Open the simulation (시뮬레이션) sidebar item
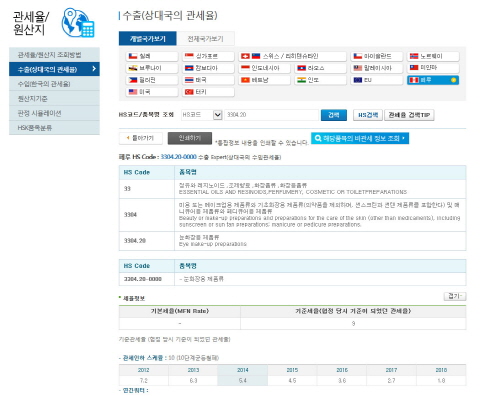This screenshot has height=396, width=485. coord(54,113)
